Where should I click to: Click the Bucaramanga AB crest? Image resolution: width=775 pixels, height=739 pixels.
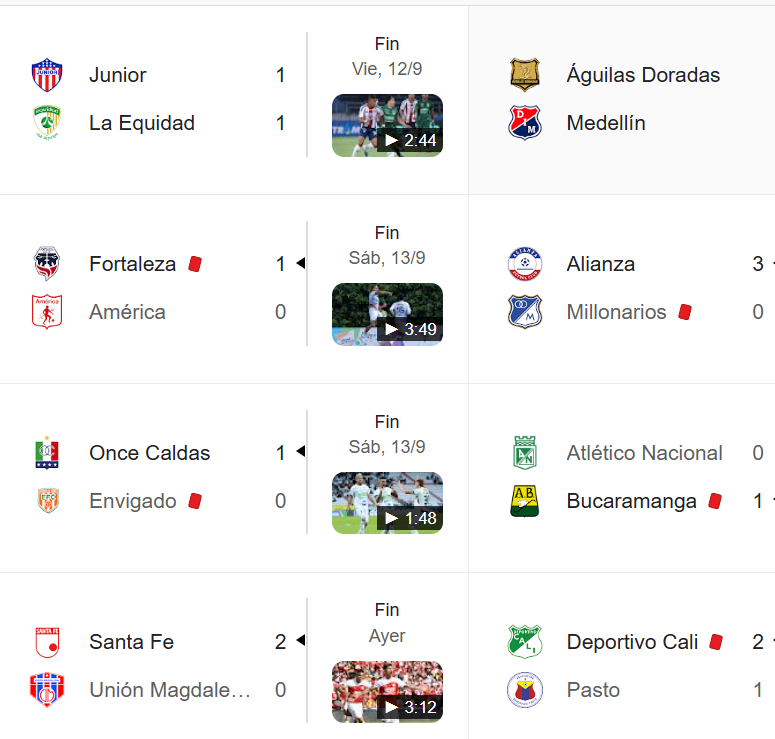click(x=525, y=501)
